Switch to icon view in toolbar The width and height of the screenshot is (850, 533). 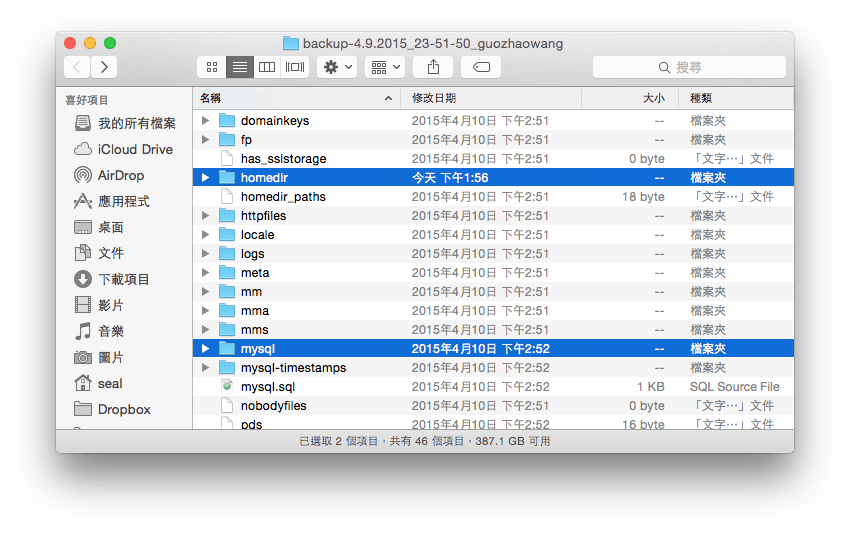tap(212, 67)
